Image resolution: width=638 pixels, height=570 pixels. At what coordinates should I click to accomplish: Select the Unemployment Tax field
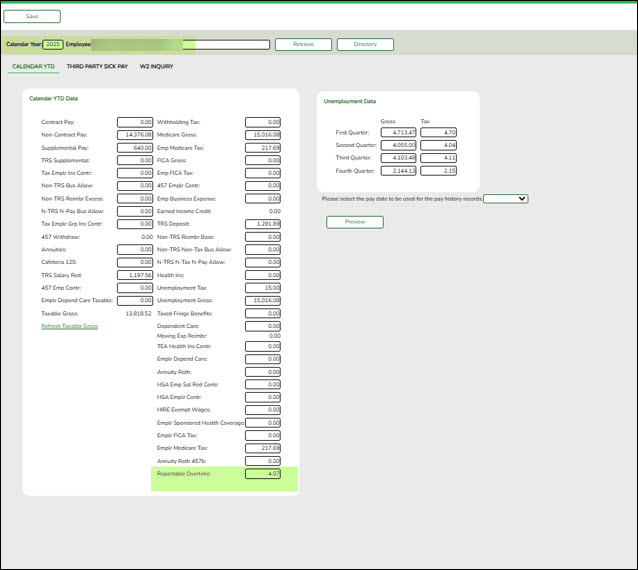pyautogui.click(x=263, y=288)
